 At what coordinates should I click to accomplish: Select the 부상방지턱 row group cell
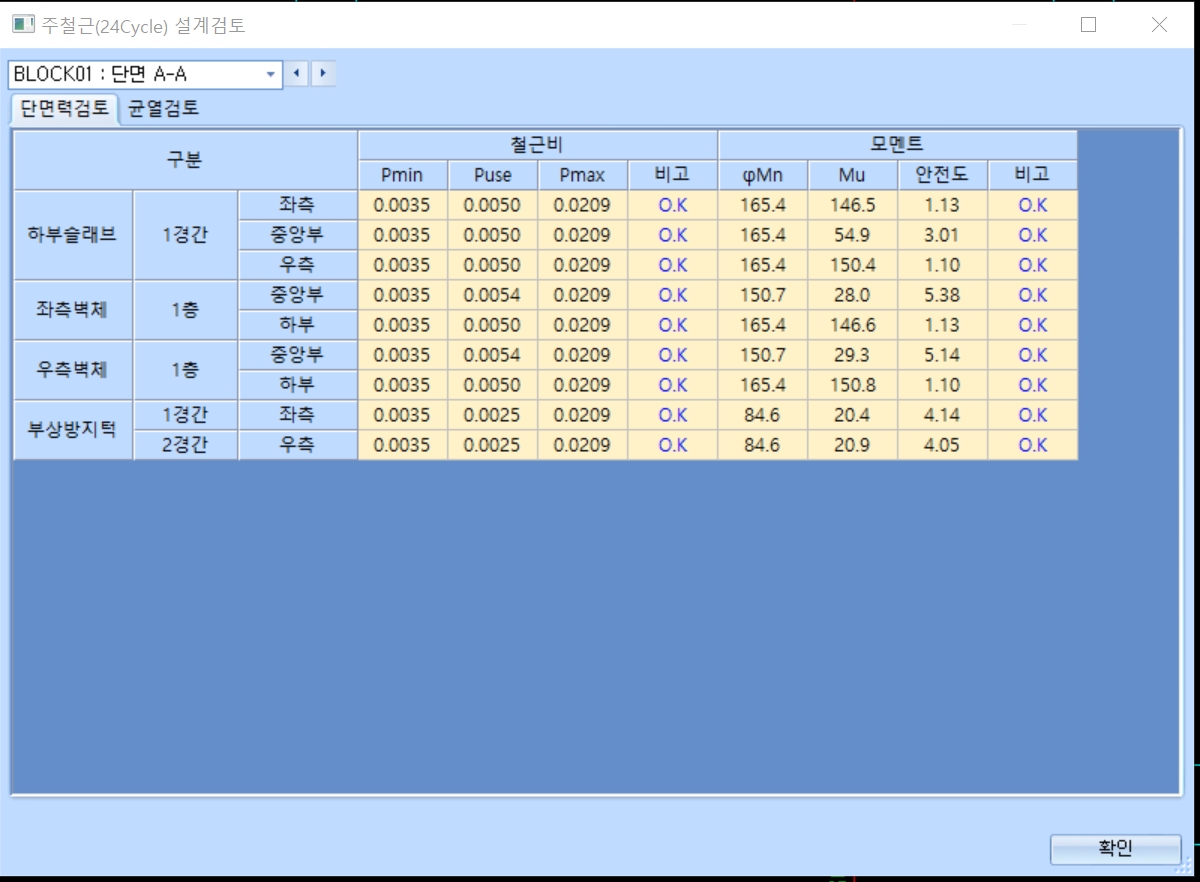[73, 430]
